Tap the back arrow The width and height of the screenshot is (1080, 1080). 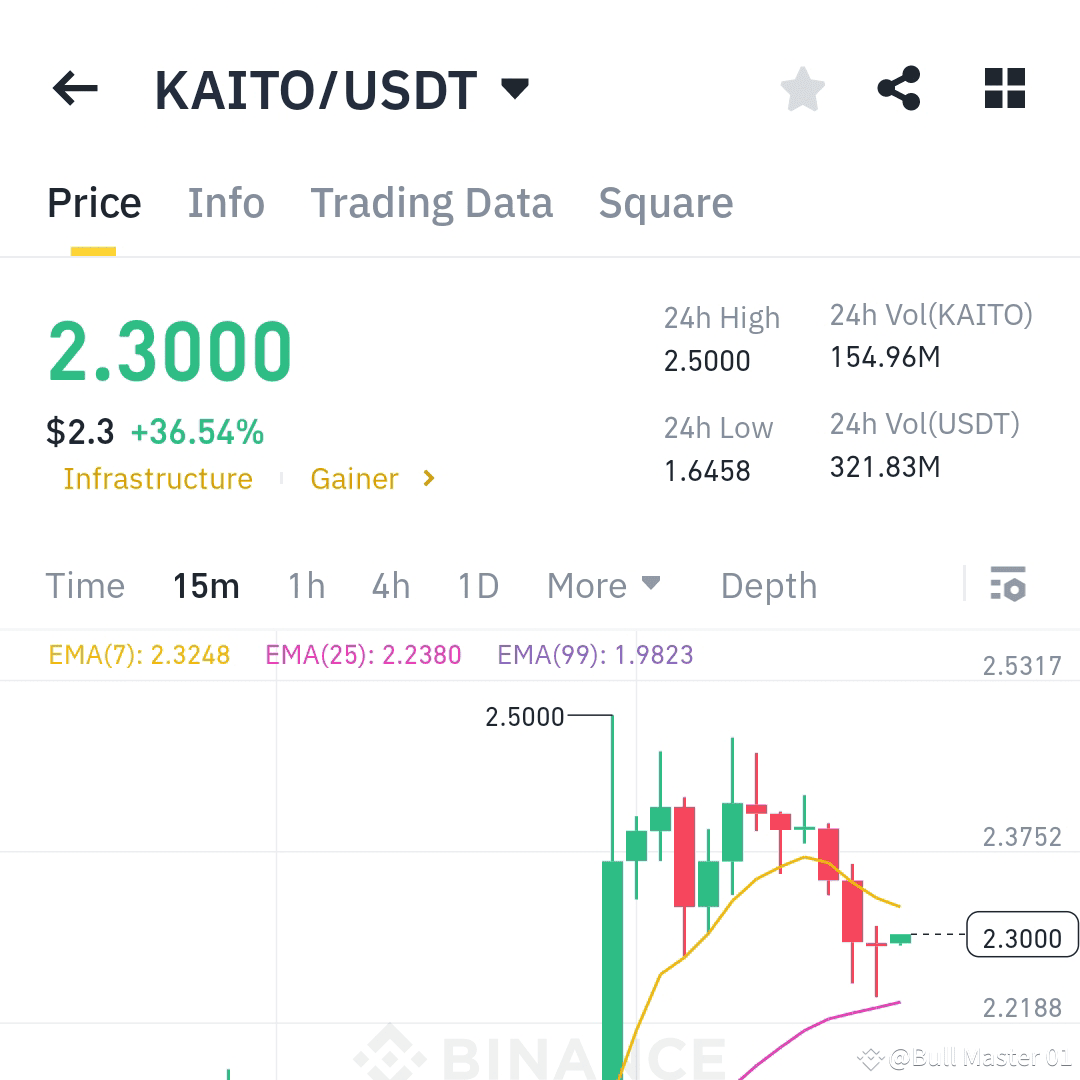[74, 88]
